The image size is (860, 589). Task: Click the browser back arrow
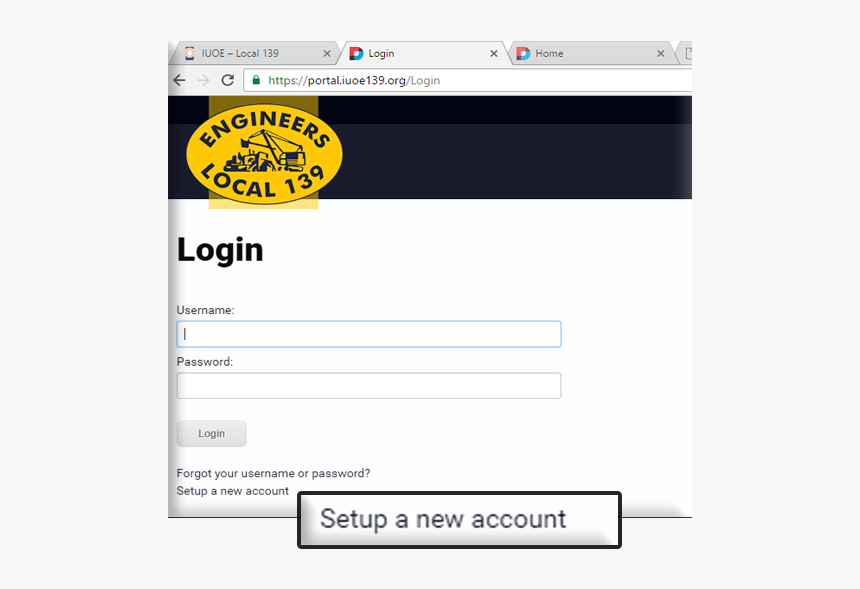pyautogui.click(x=179, y=81)
